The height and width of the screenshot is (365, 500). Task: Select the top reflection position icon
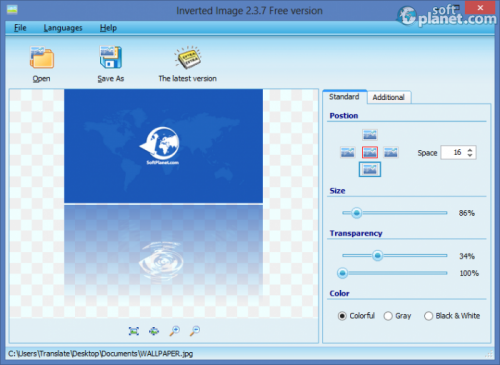pyautogui.click(x=370, y=135)
